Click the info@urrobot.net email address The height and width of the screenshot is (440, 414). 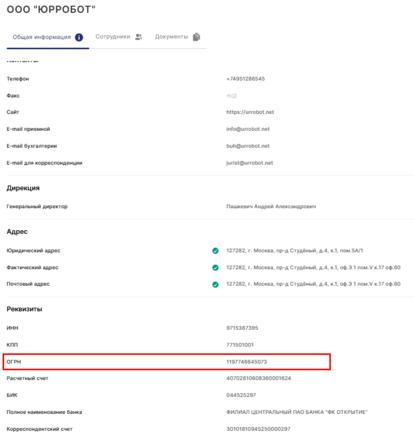248,129
